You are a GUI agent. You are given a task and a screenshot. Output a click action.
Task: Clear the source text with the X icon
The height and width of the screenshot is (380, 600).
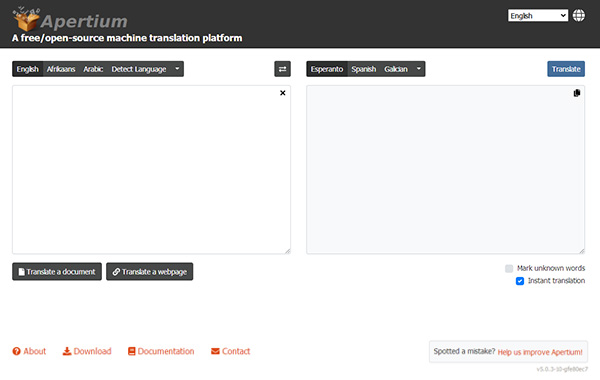283,93
